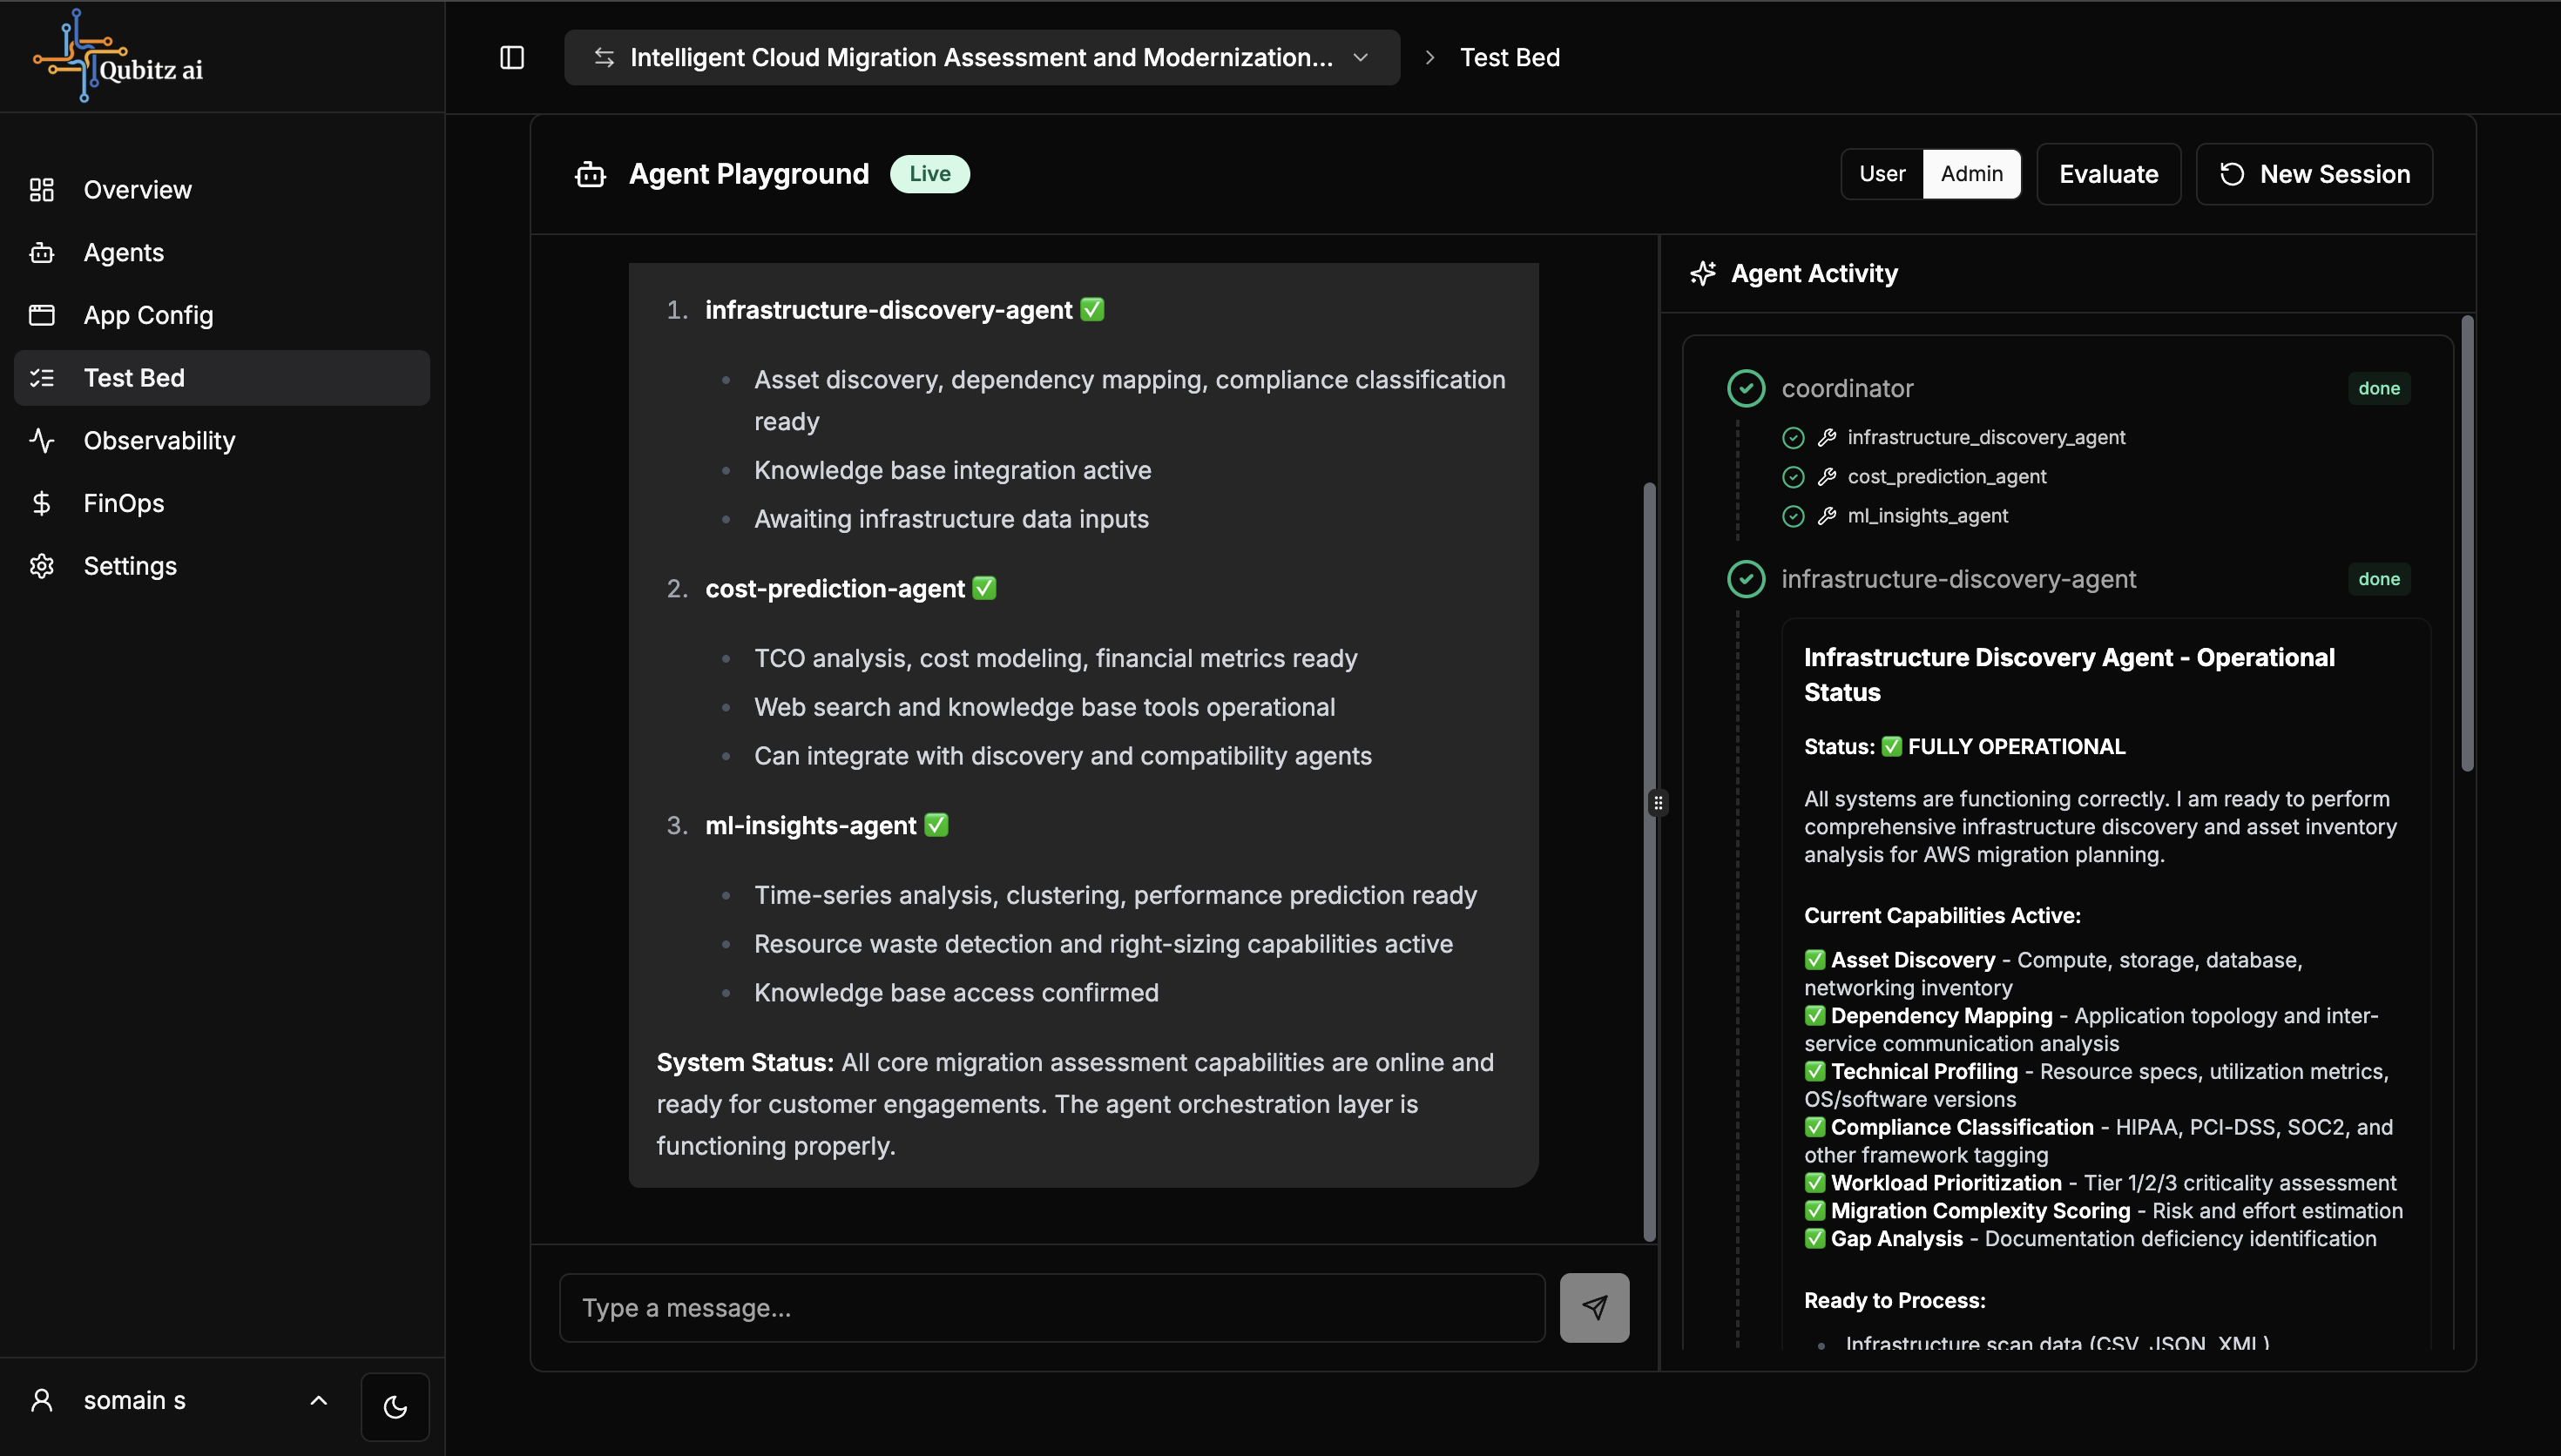Image resolution: width=2561 pixels, height=1456 pixels.
Task: Go to FinOps page
Action: 123,503
